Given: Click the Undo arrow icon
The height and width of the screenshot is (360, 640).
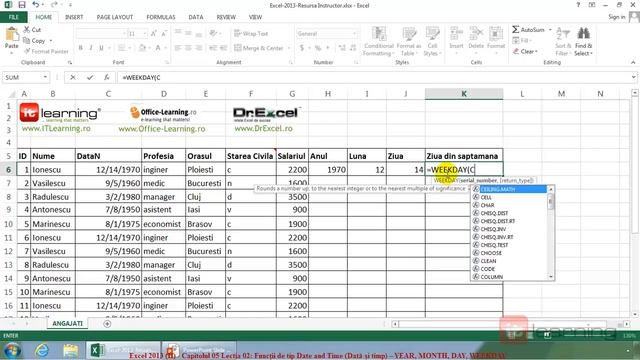Looking at the screenshot, I should (x=36, y=5).
